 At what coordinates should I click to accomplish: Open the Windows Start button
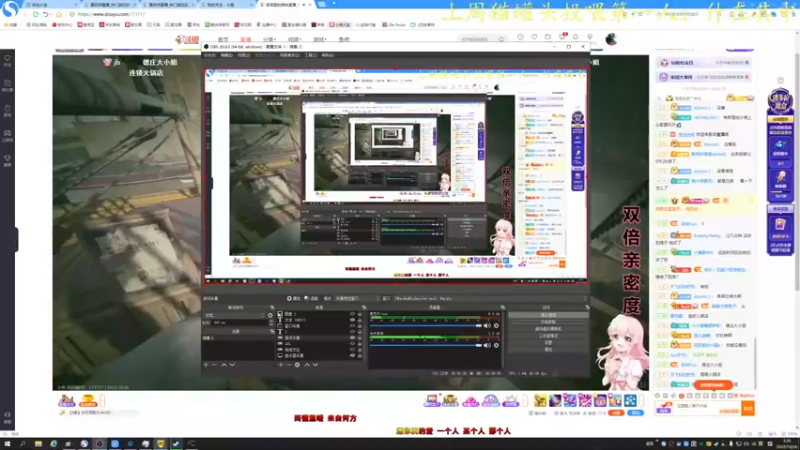coord(7,444)
